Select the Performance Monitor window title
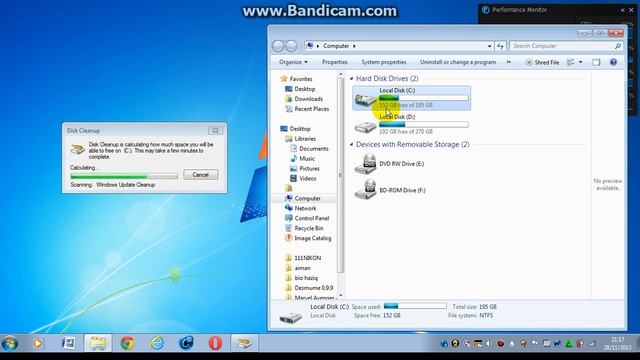 519,10
